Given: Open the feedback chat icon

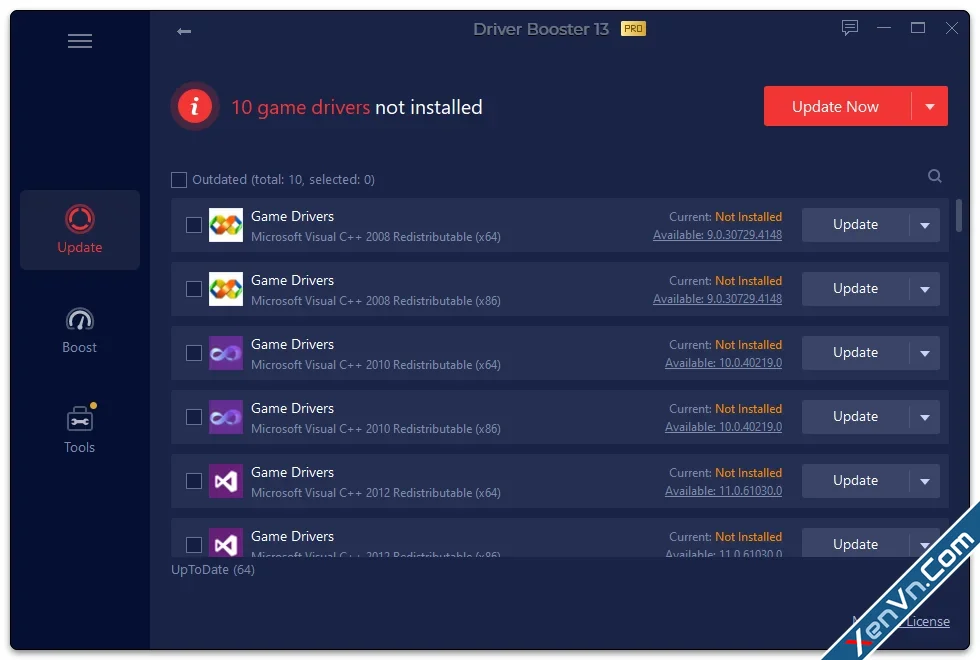Looking at the screenshot, I should pyautogui.click(x=849, y=28).
